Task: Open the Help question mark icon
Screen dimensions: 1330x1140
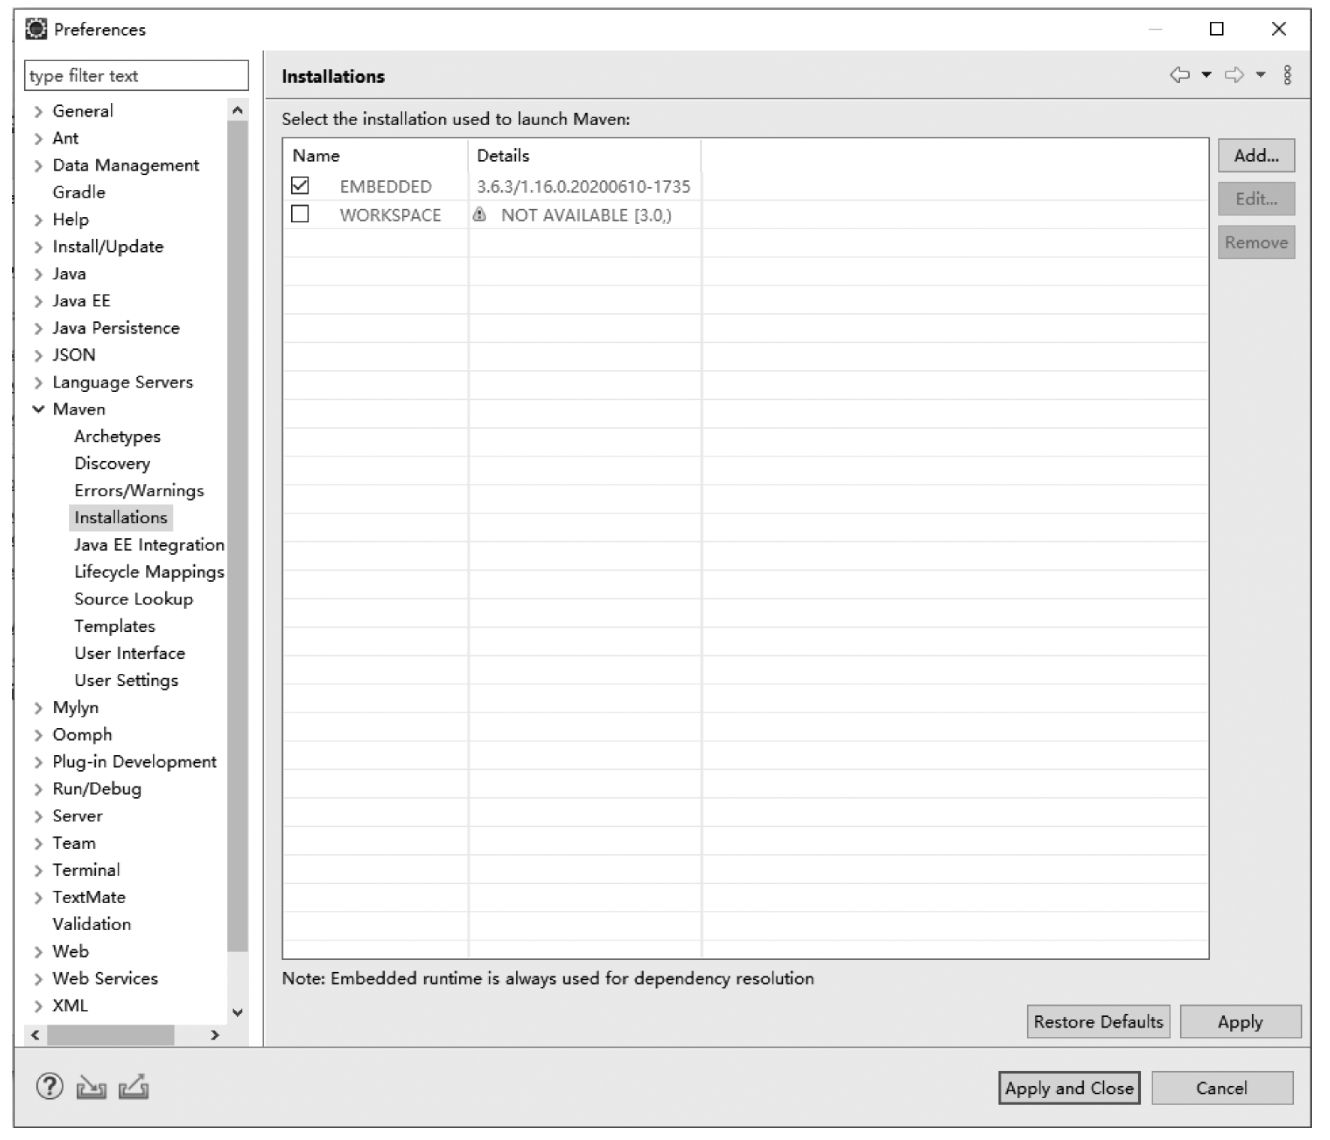Action: 49,1086
